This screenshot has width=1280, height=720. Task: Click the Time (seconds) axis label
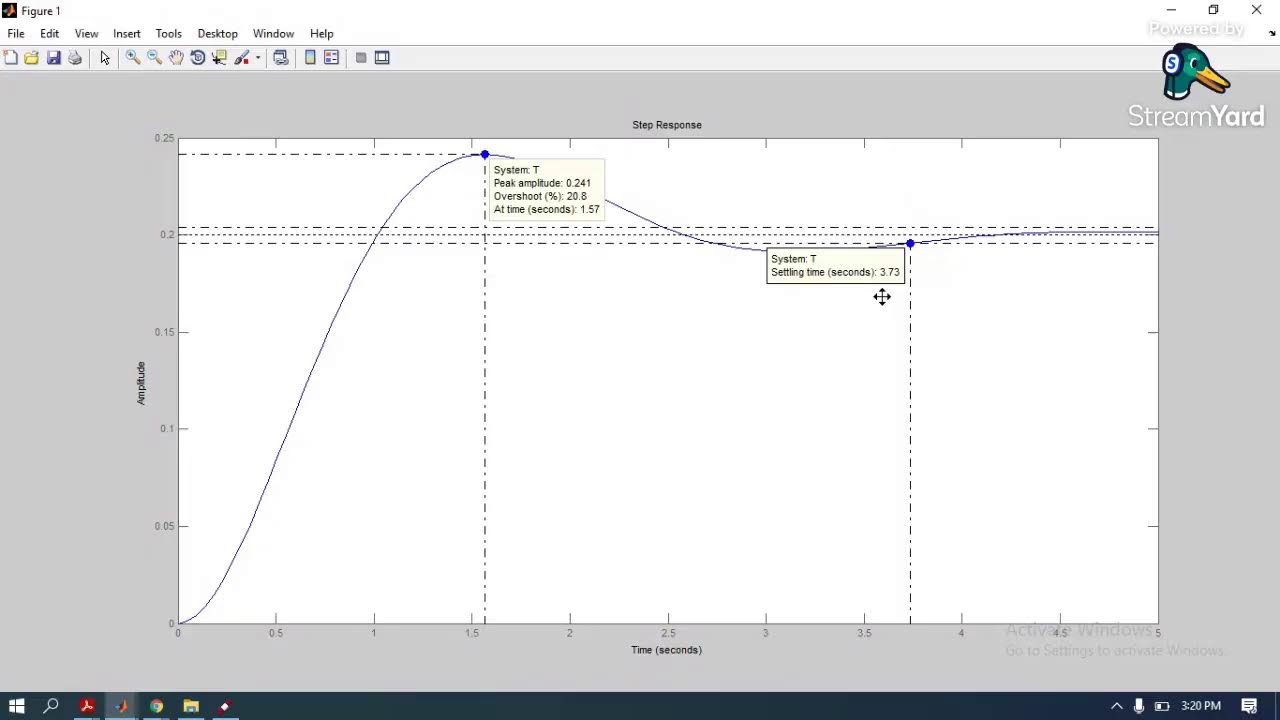[666, 650]
